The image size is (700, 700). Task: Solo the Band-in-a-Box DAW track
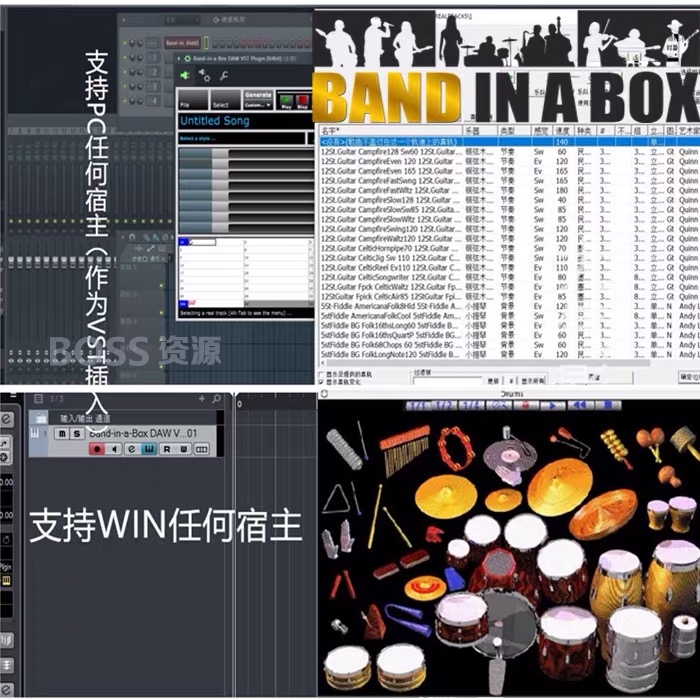(x=77, y=433)
